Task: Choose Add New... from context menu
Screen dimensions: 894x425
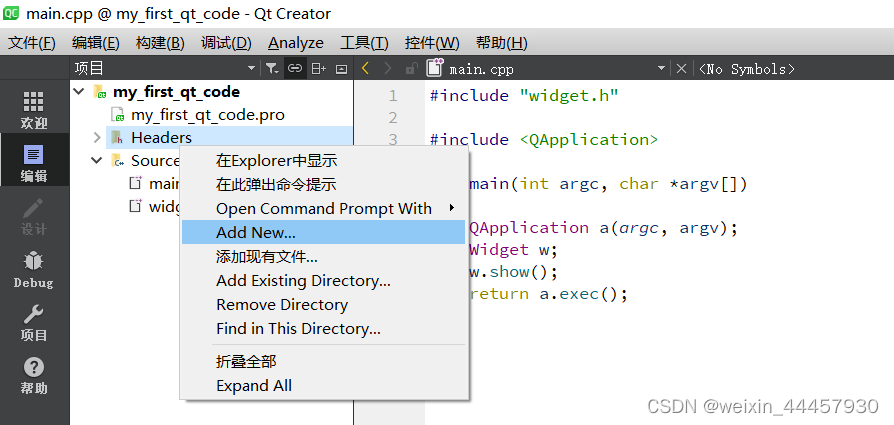Action: pos(324,232)
